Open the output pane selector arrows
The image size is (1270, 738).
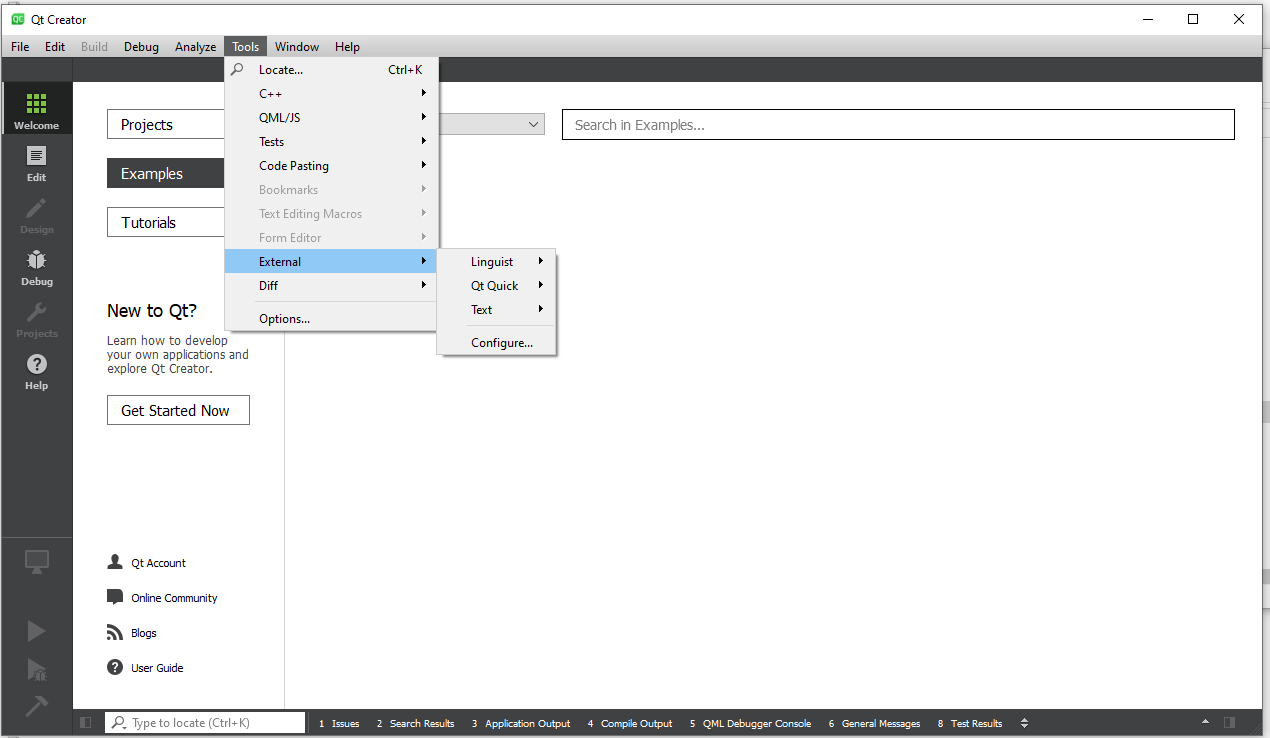click(1024, 723)
